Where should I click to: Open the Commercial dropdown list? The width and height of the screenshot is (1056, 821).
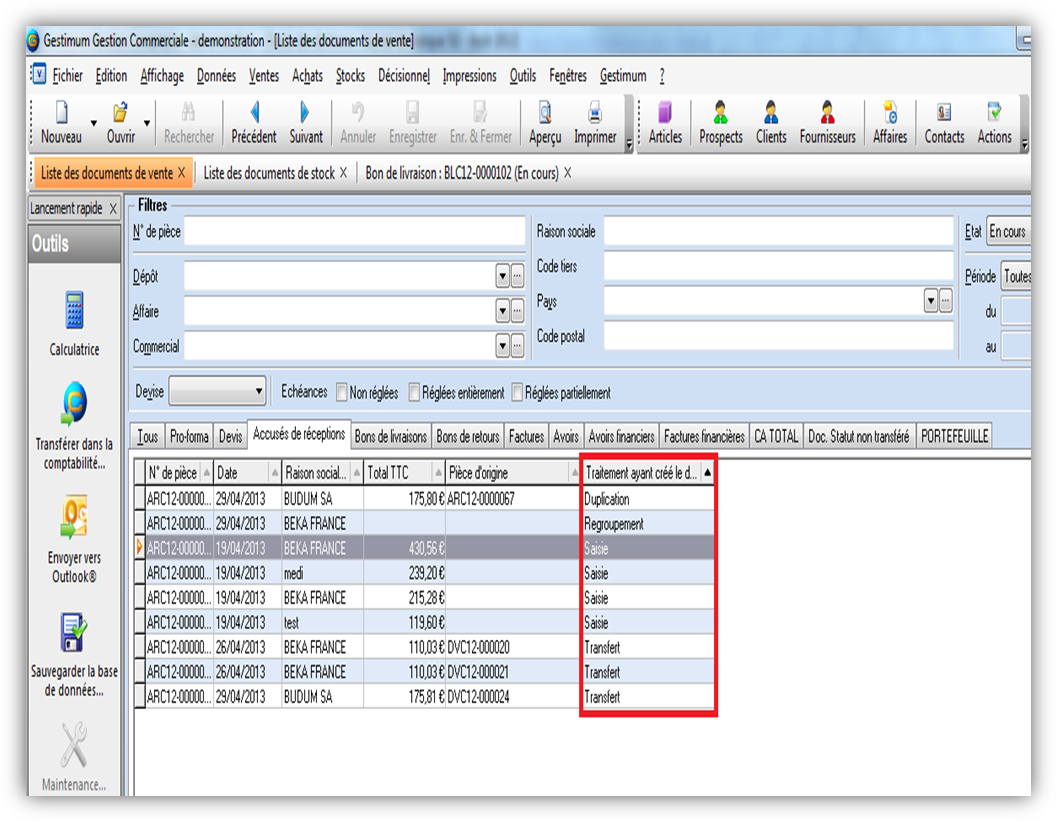(502, 346)
